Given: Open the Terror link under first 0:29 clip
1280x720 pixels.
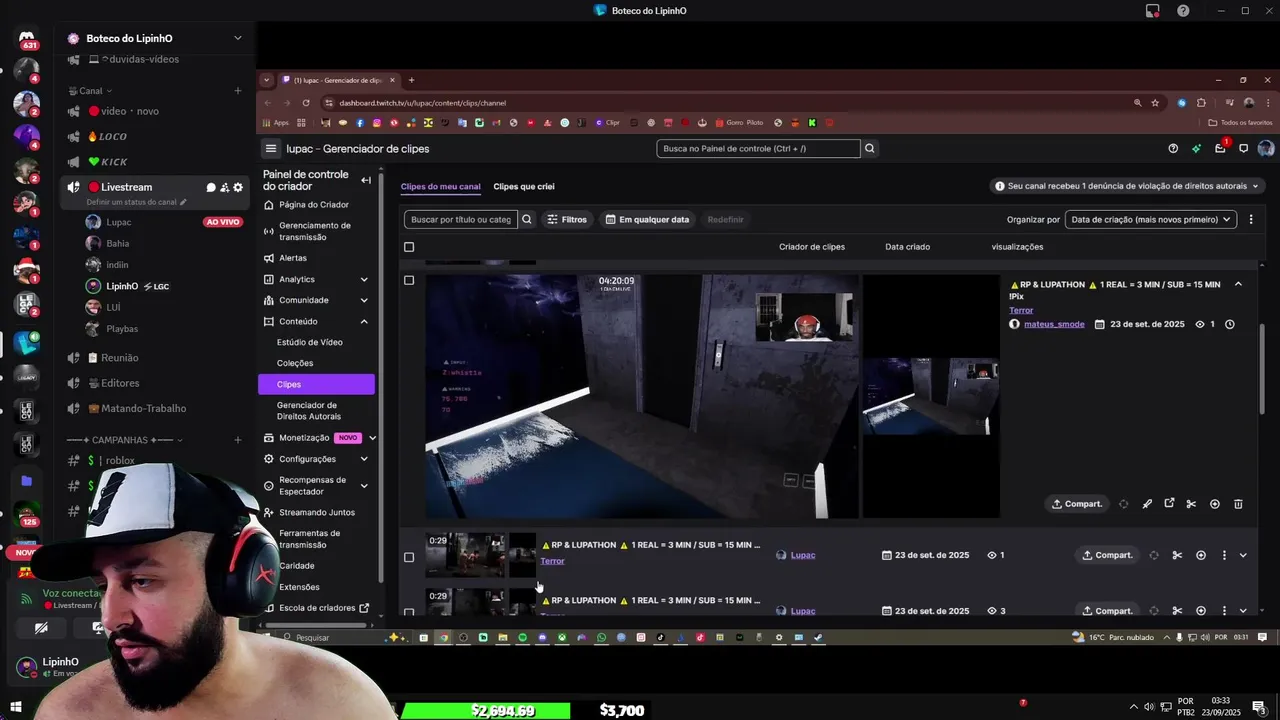Looking at the screenshot, I should pyautogui.click(x=552, y=561).
